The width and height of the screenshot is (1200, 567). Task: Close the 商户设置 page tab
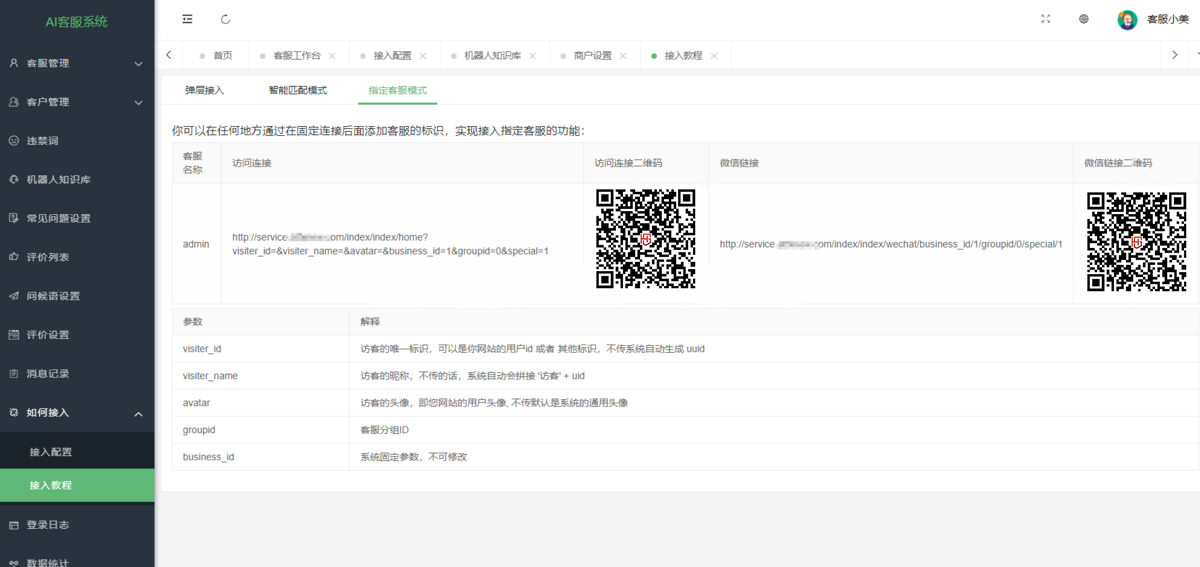pyautogui.click(x=623, y=56)
